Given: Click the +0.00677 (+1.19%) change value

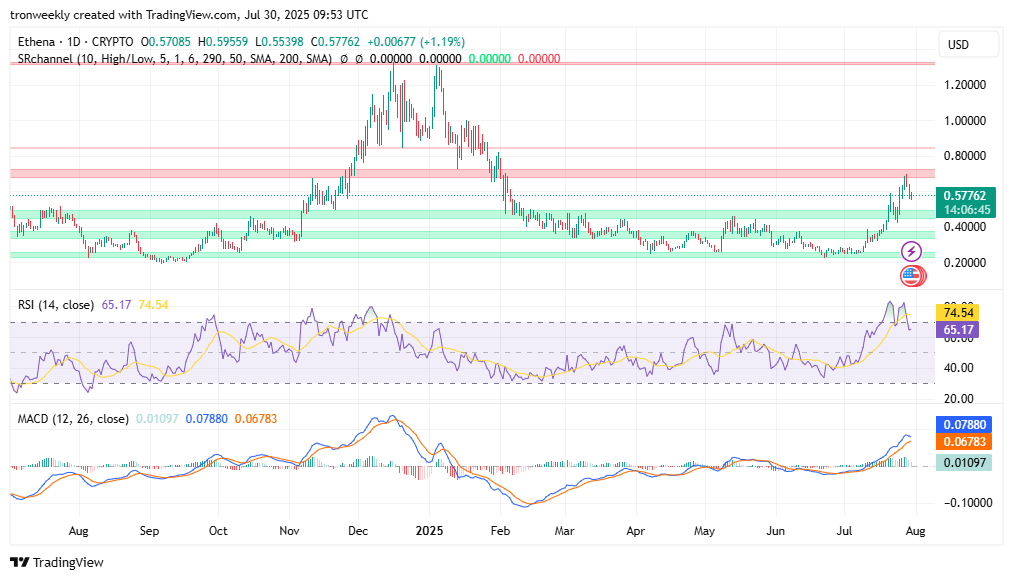Looking at the screenshot, I should coord(416,42).
